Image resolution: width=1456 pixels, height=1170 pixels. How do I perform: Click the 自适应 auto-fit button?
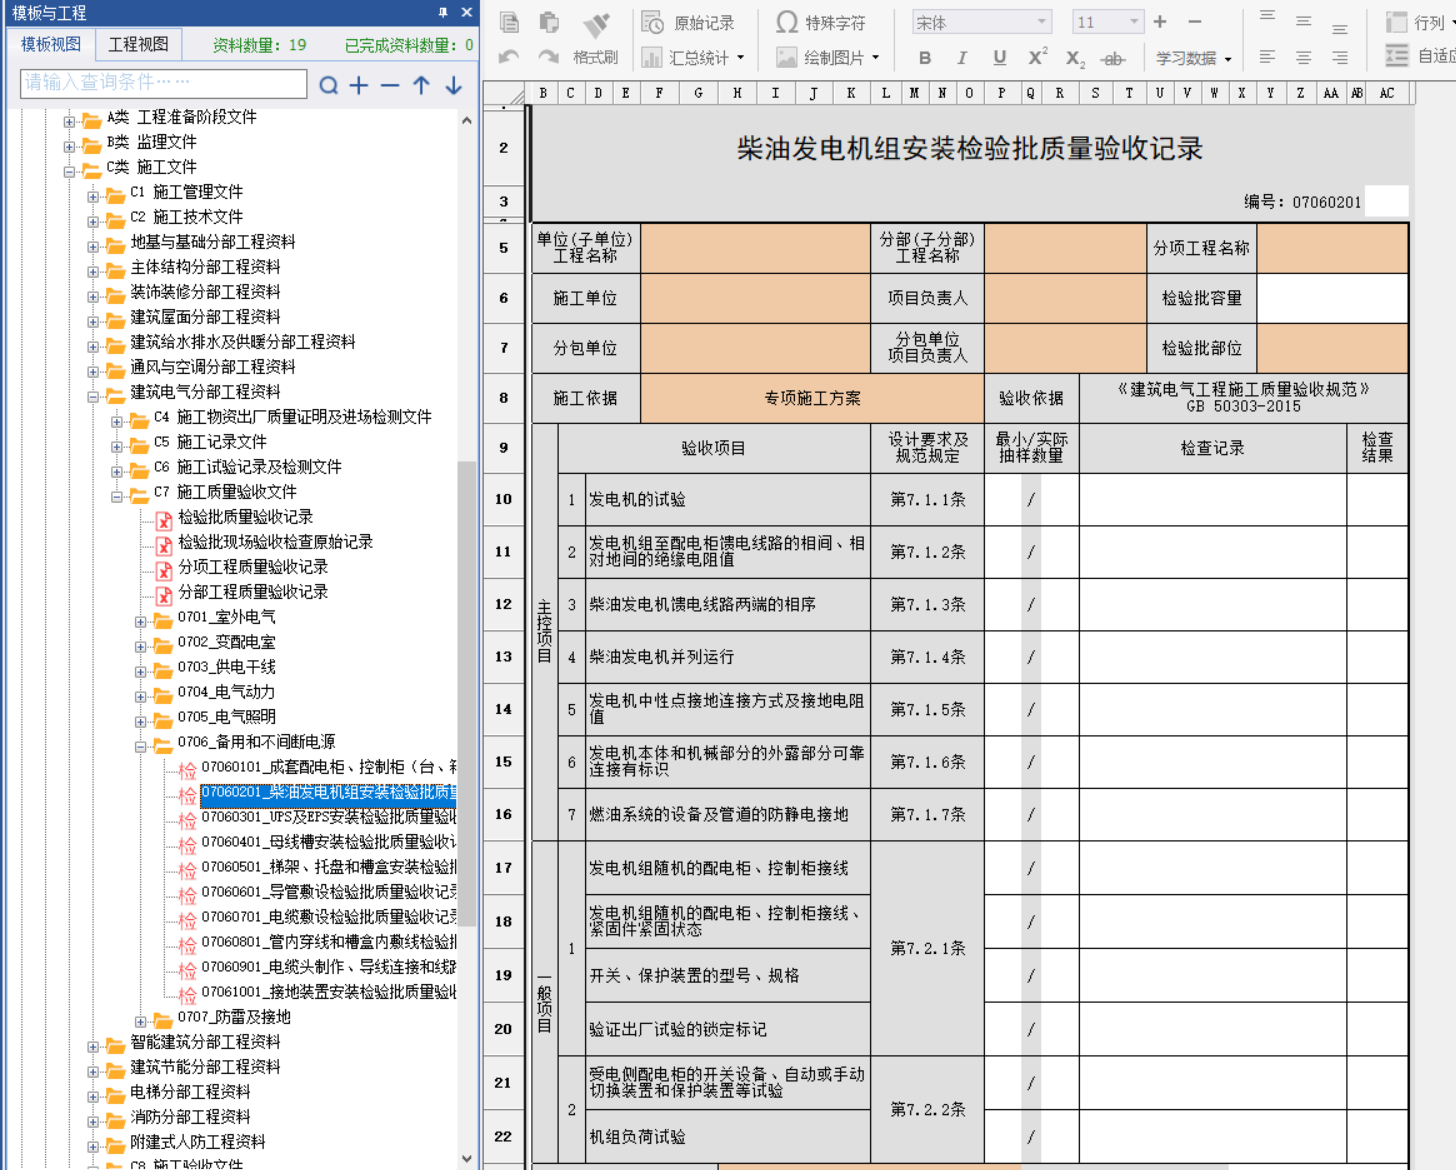pyautogui.click(x=1420, y=56)
